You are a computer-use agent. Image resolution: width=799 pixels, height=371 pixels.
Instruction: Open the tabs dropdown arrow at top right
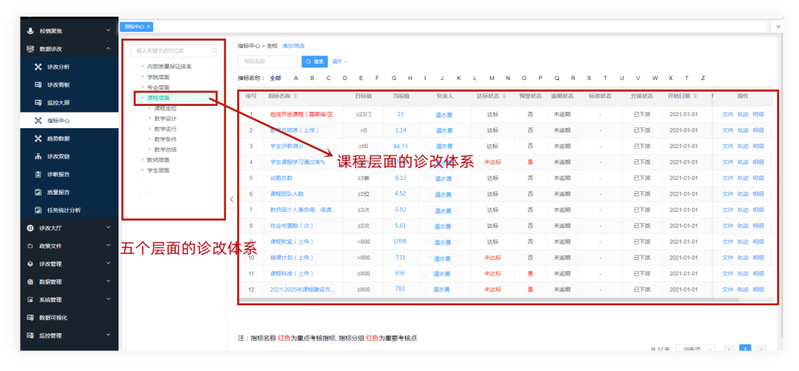point(778,26)
